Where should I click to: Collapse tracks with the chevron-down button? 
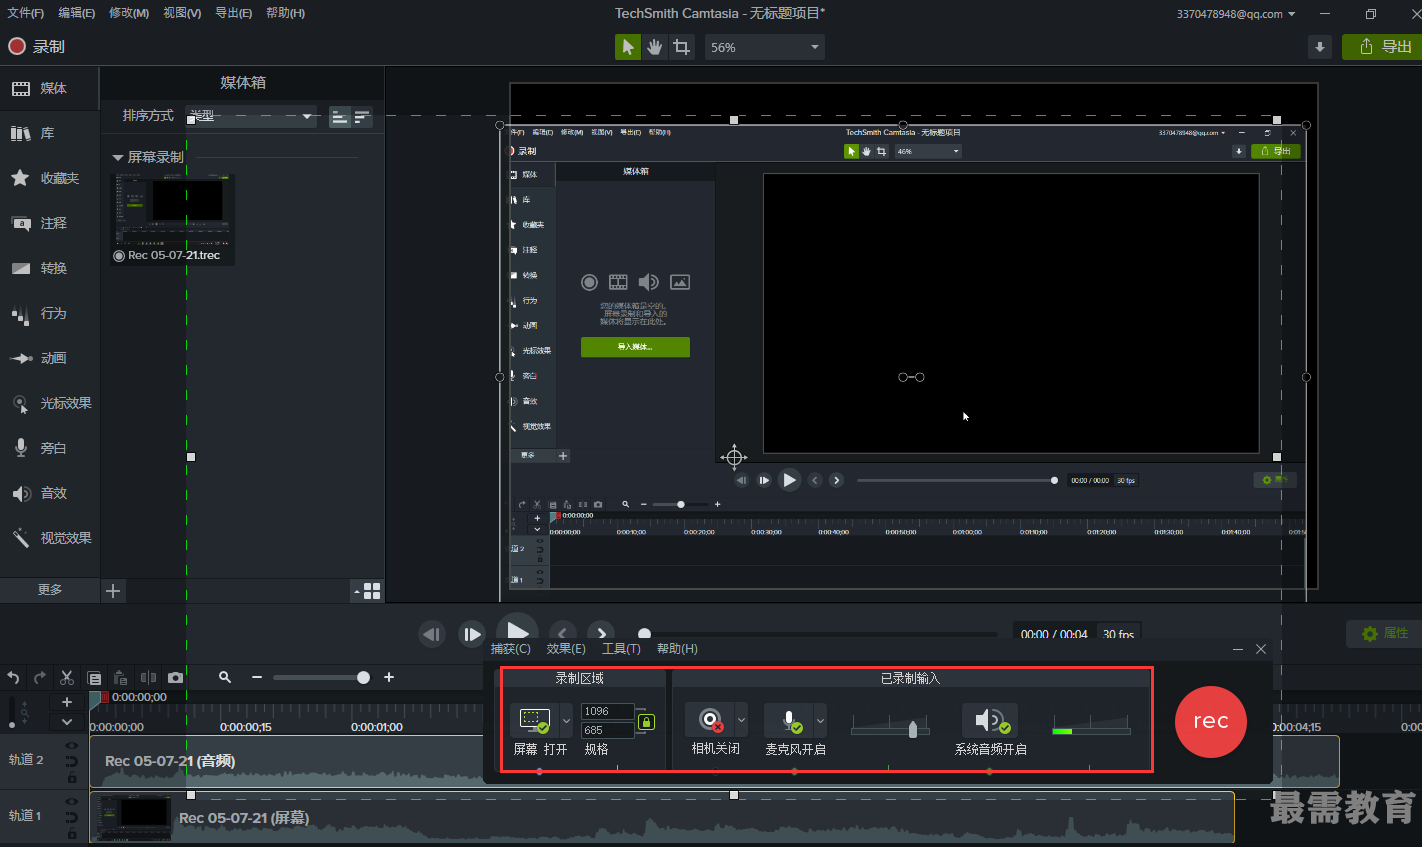tap(67, 722)
